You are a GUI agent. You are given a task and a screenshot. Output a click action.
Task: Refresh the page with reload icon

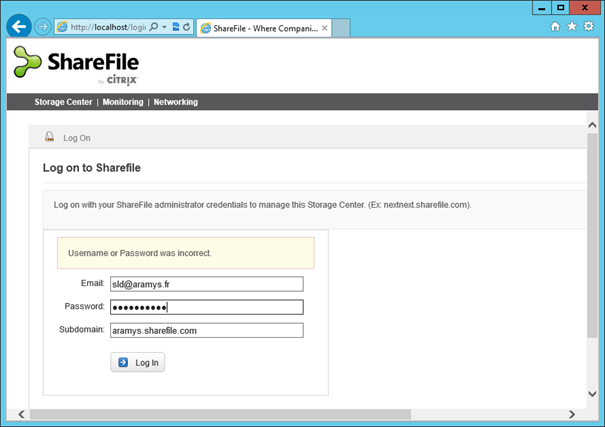coord(187,27)
